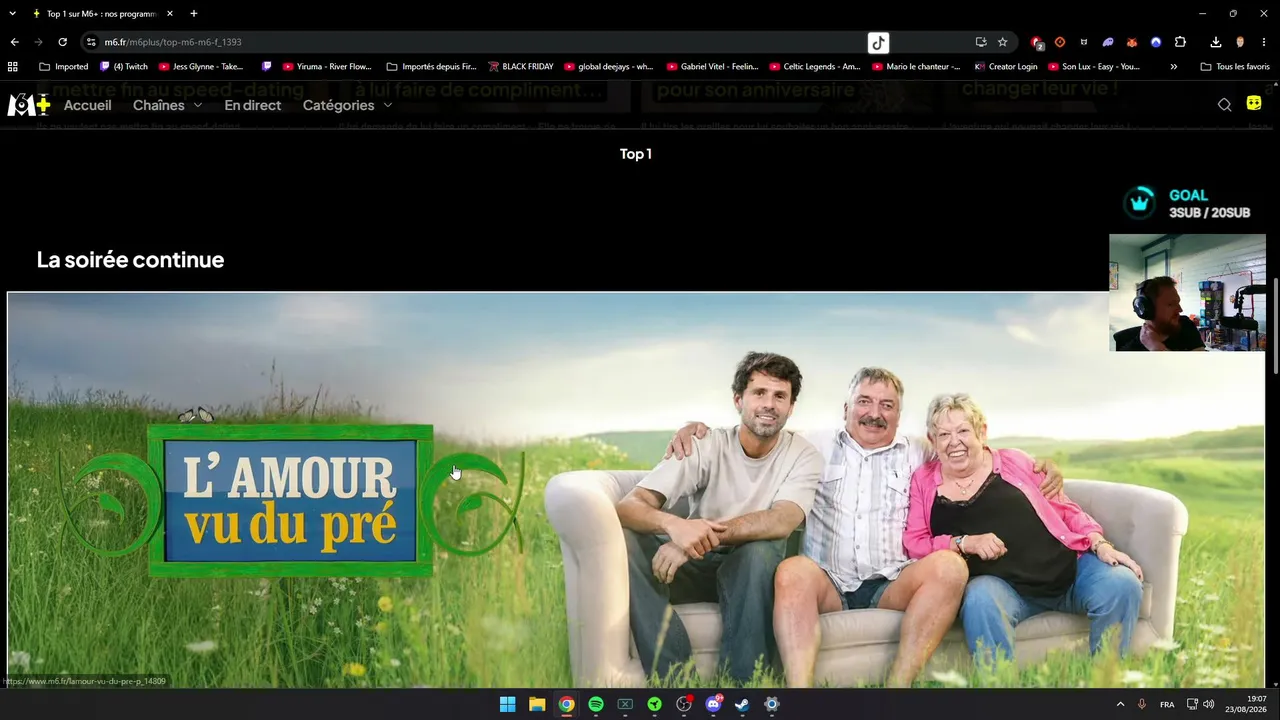Open the browser Downloads icon

click(1215, 42)
